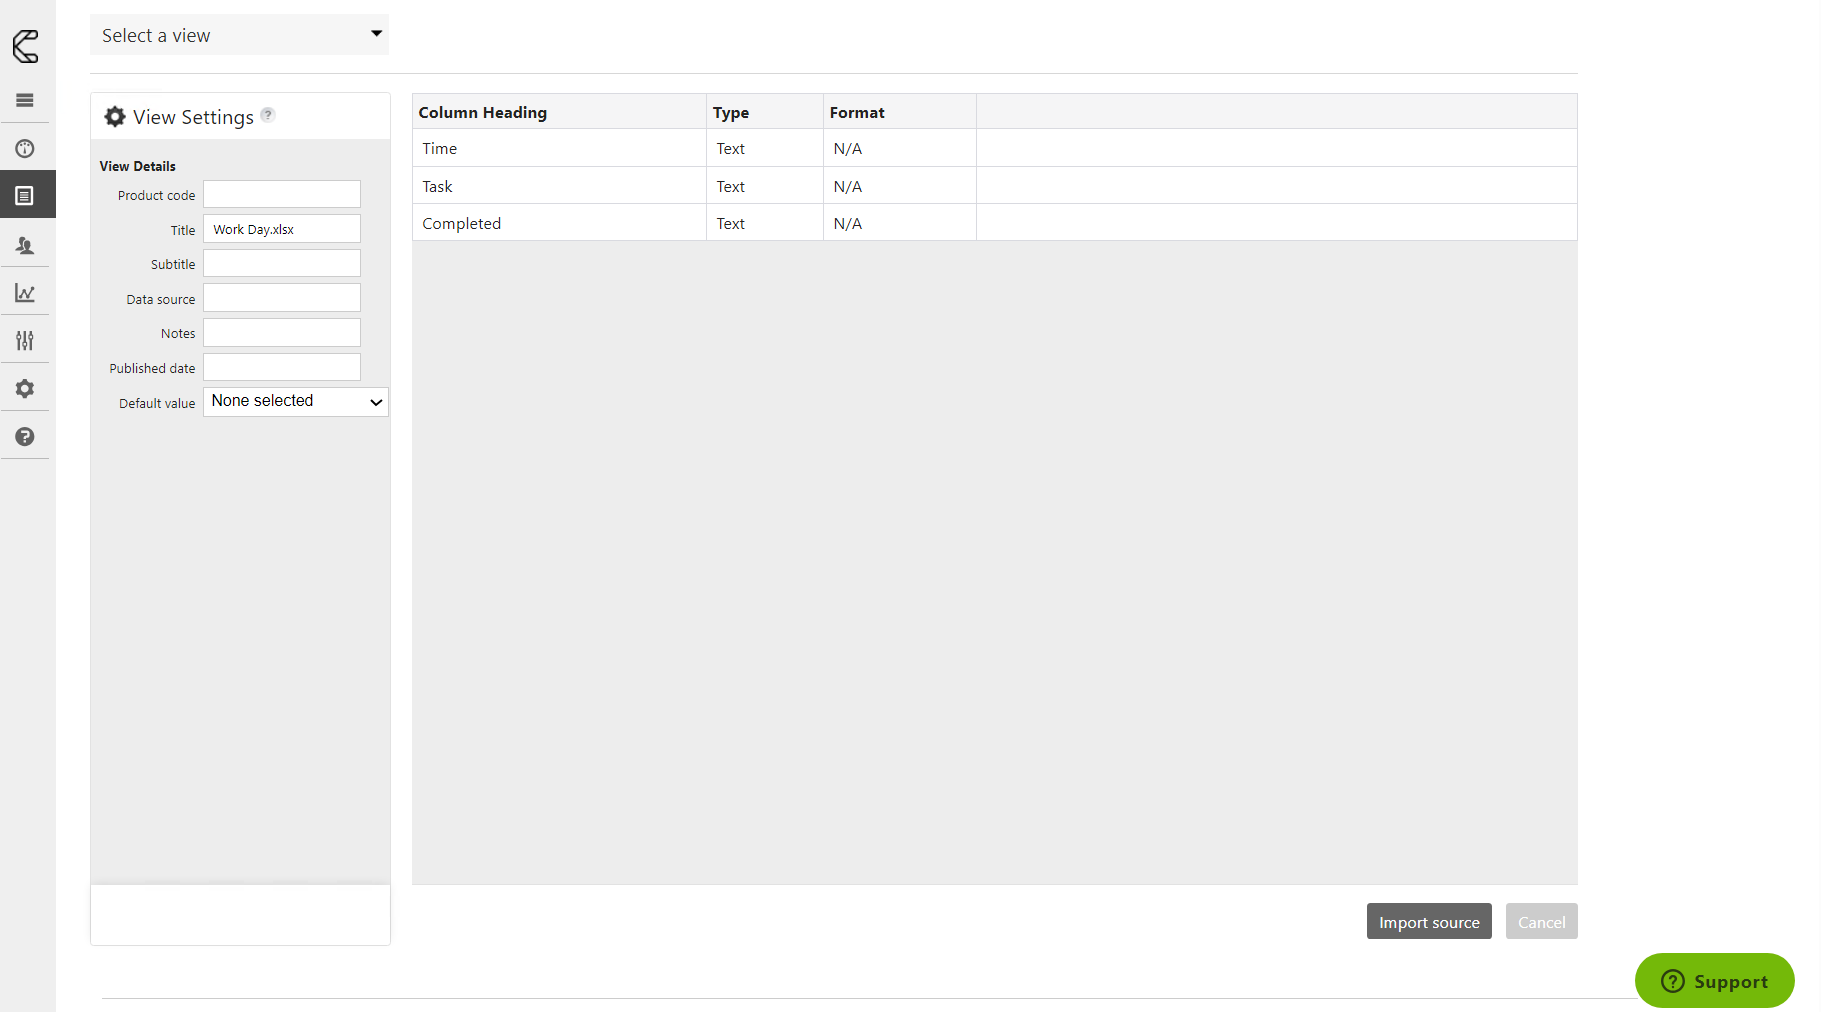Viewport: 1821px width, 1012px height.
Task: Open the Select a view dropdown
Action: [239, 34]
